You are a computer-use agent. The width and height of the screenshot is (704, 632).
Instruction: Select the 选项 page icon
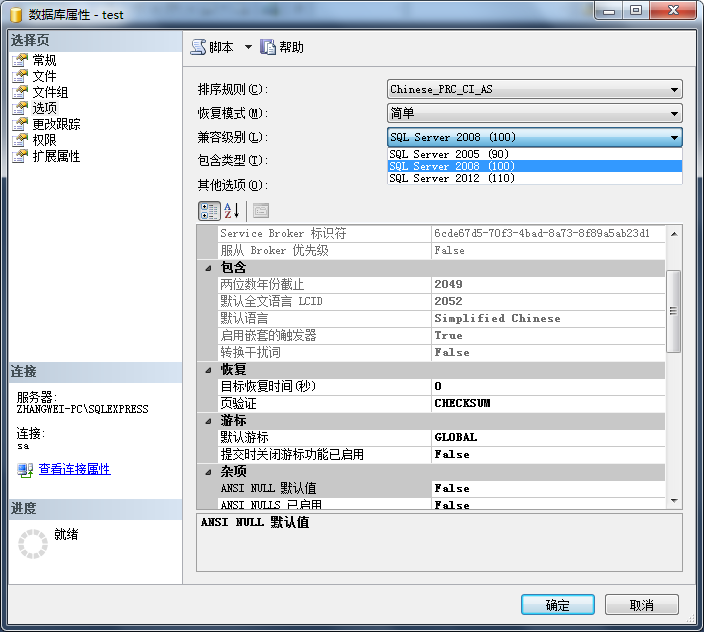tap(20, 108)
